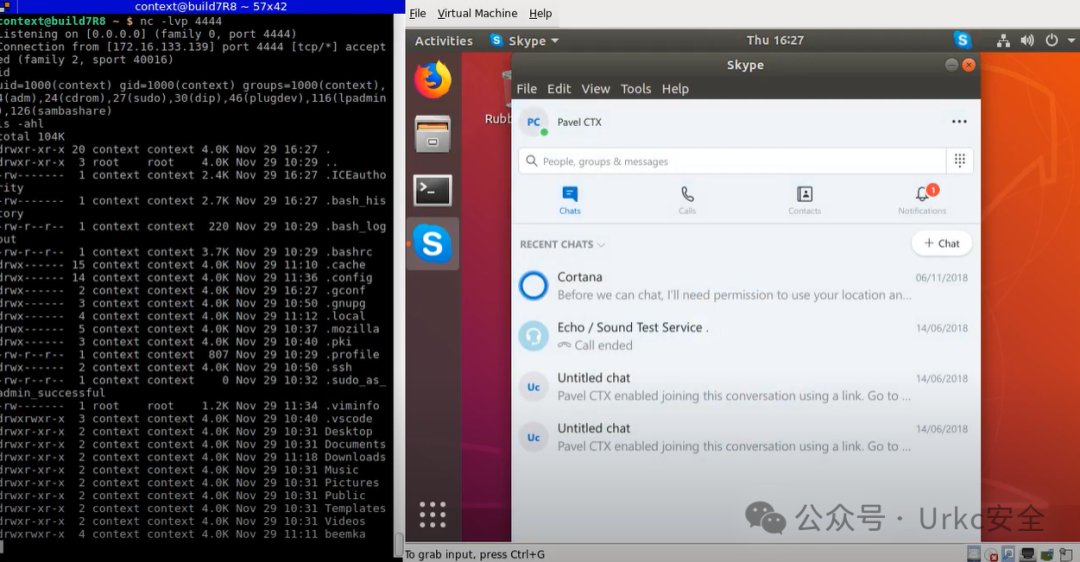This screenshot has width=1080, height=562.
Task: Close the Skype window
Action: click(968, 65)
